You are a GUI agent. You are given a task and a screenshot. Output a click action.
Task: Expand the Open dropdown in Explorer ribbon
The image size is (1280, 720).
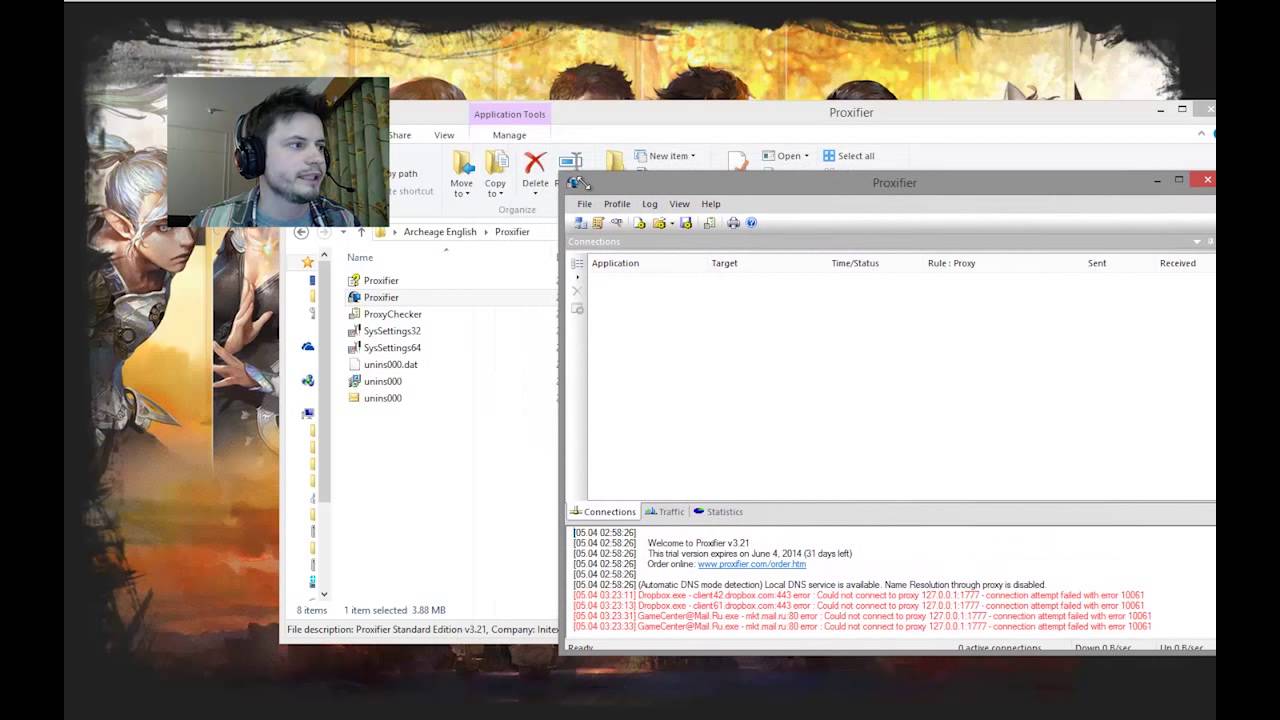pyautogui.click(x=807, y=156)
